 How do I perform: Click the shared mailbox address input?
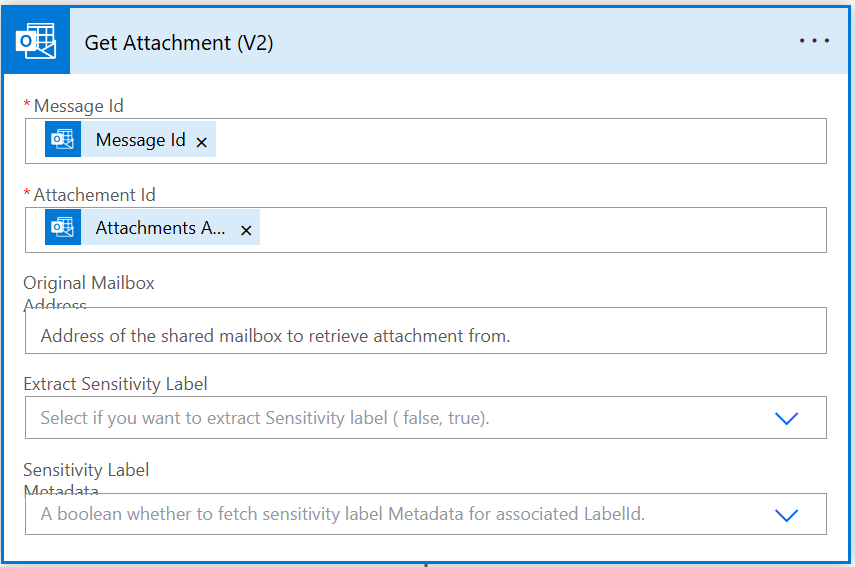(x=426, y=336)
